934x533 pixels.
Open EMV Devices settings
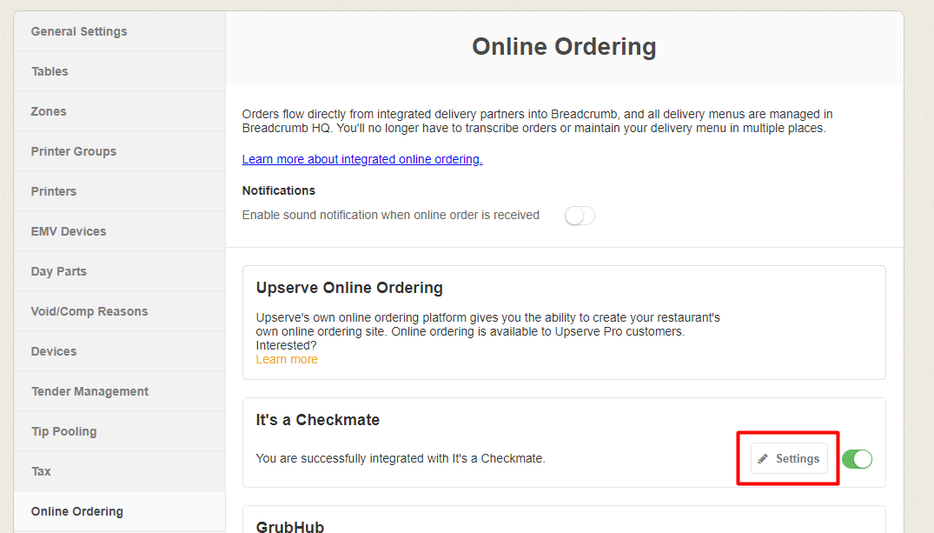pos(68,231)
